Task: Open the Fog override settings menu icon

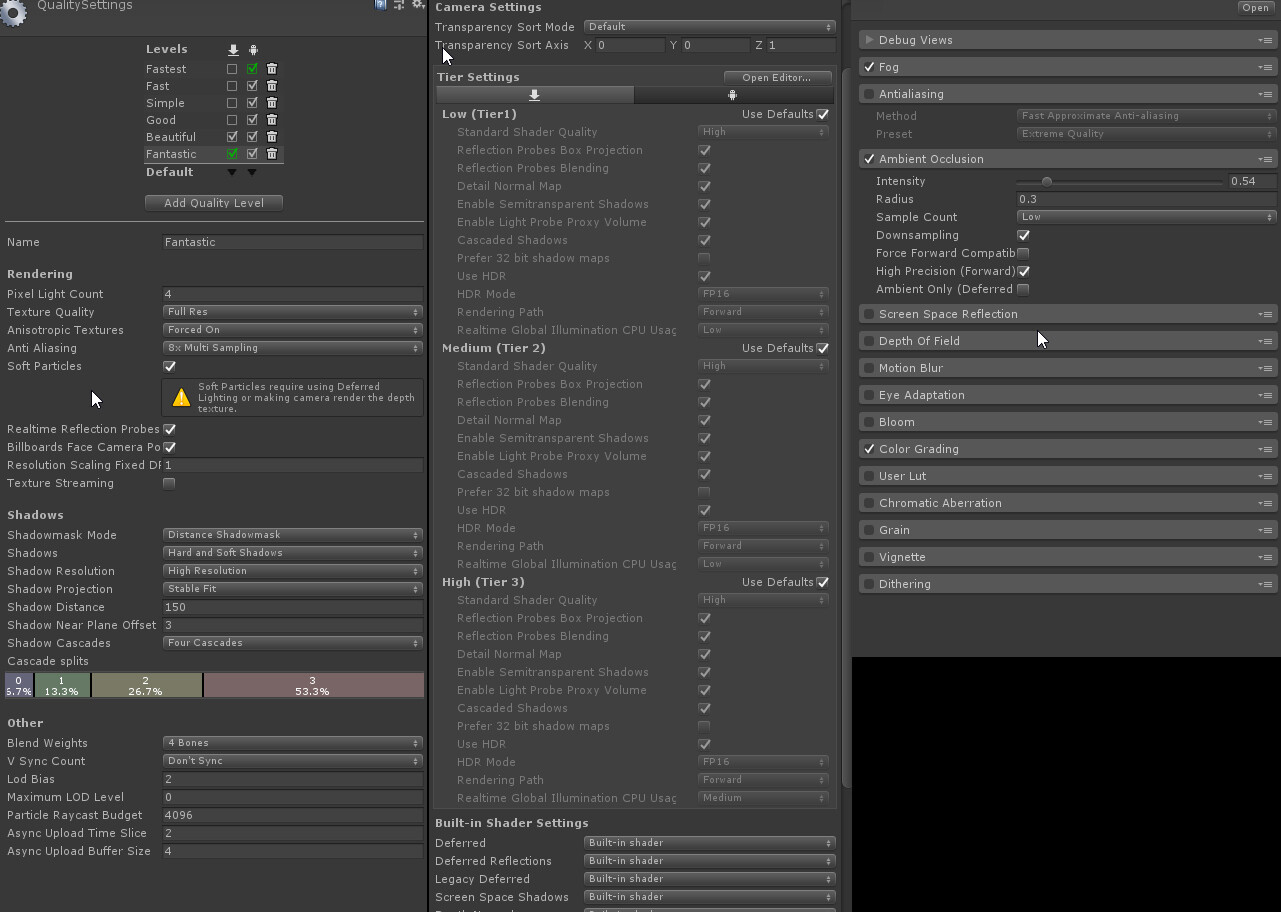Action: pyautogui.click(x=1266, y=66)
